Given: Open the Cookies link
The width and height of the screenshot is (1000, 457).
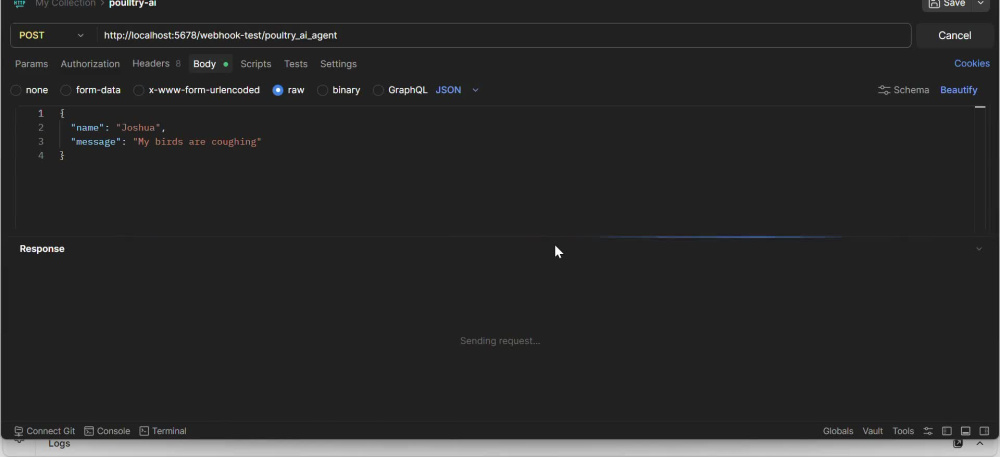Looking at the screenshot, I should click(x=971, y=64).
